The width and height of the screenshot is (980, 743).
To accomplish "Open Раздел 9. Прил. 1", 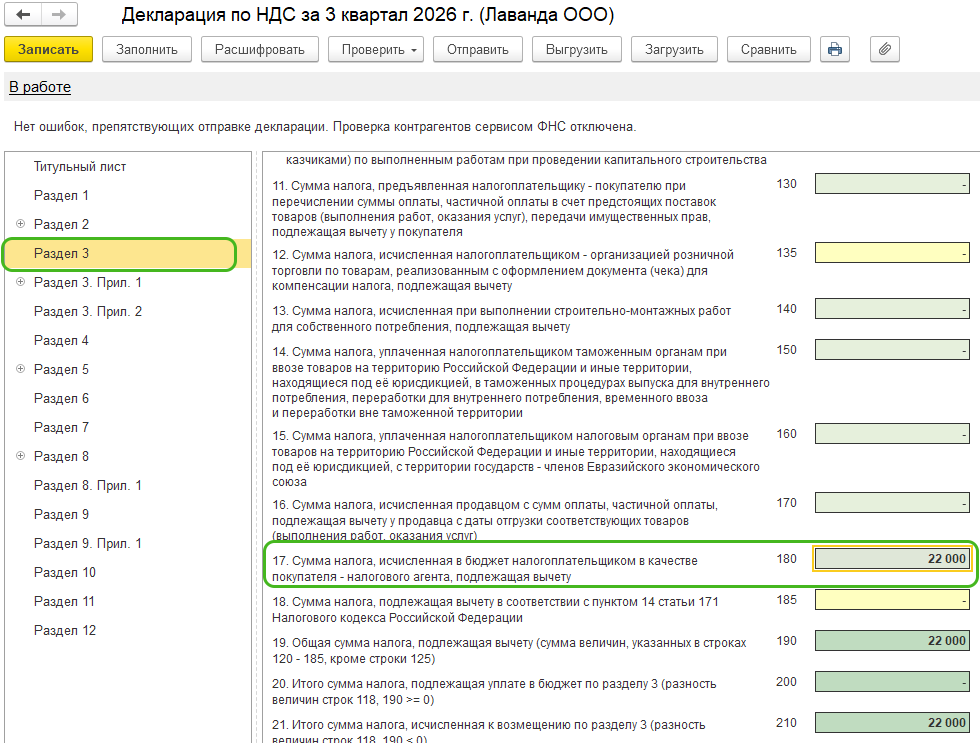I will [x=88, y=544].
